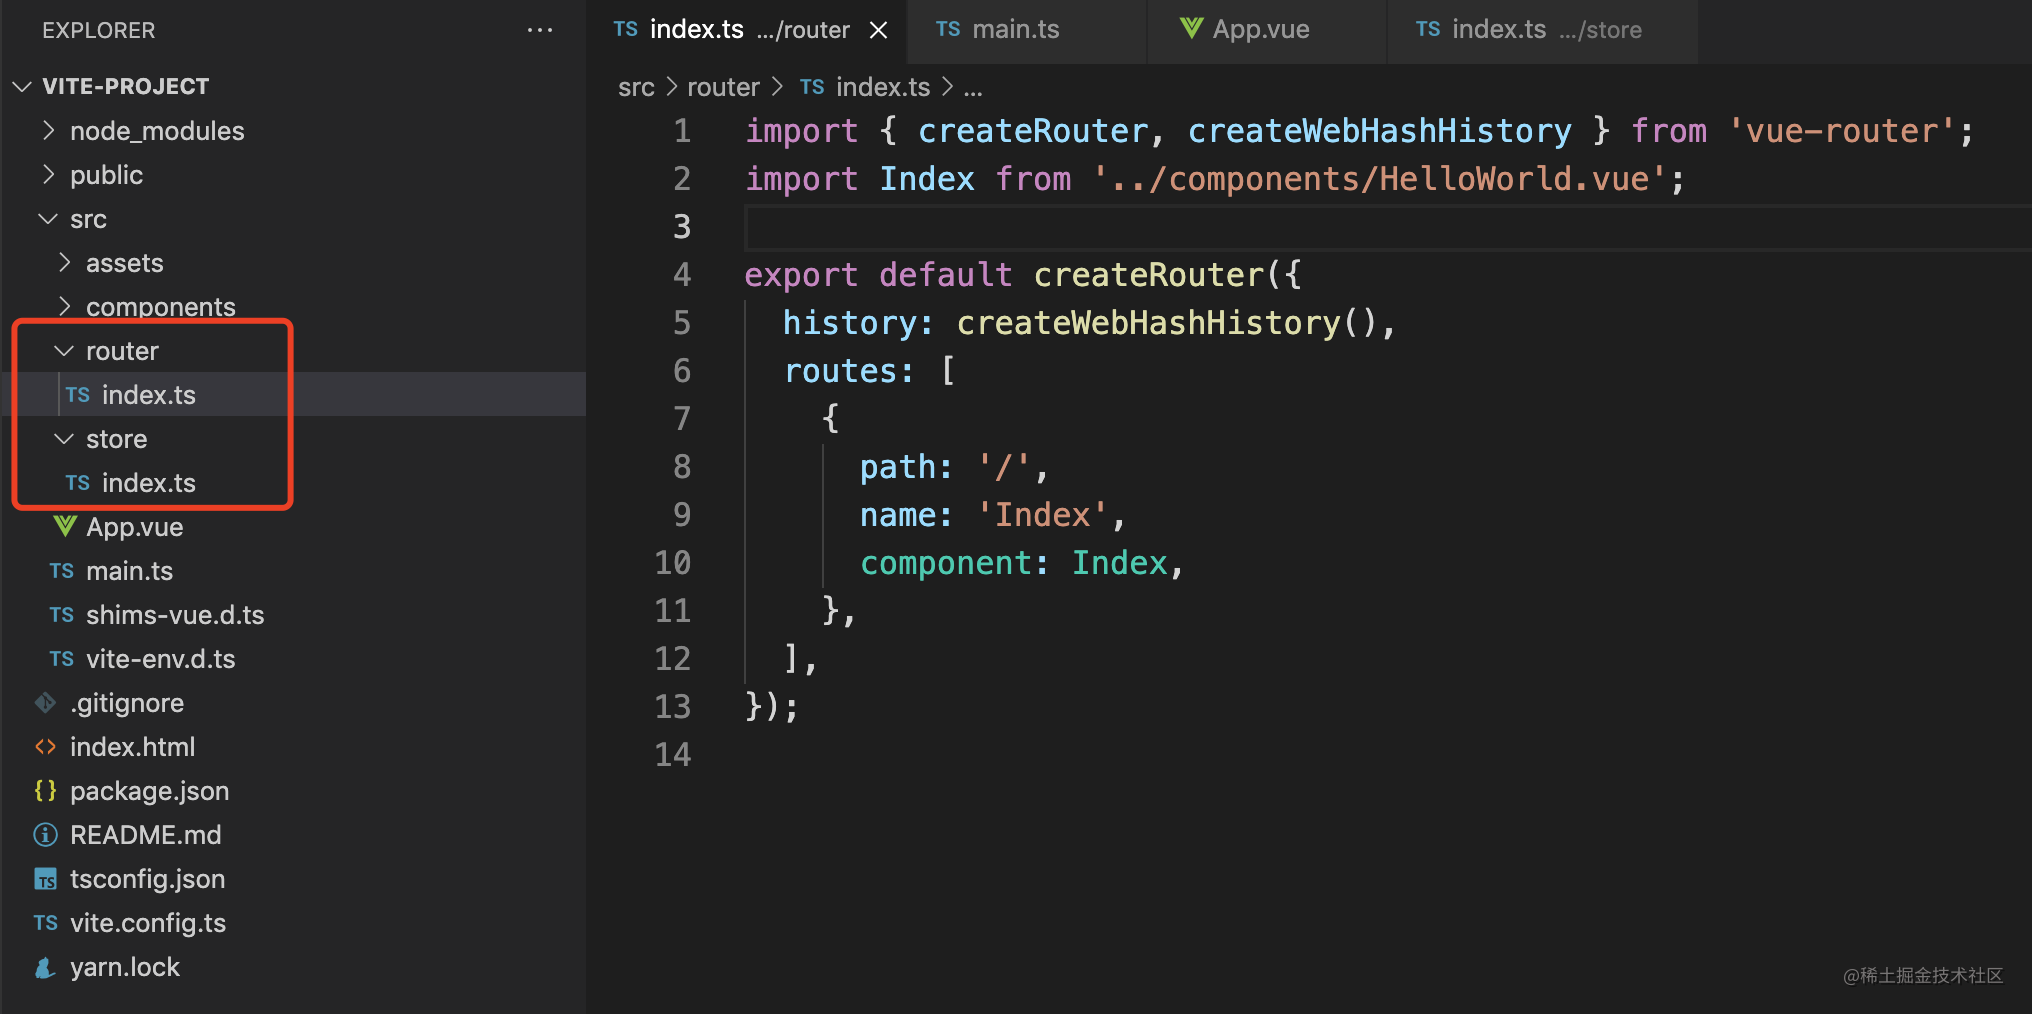
Task: Click router in the breadcrumb path
Action: pyautogui.click(x=723, y=88)
